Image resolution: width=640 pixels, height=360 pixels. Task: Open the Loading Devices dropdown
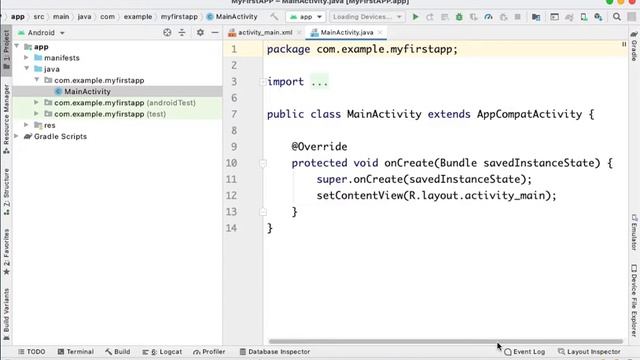pyautogui.click(x=367, y=17)
